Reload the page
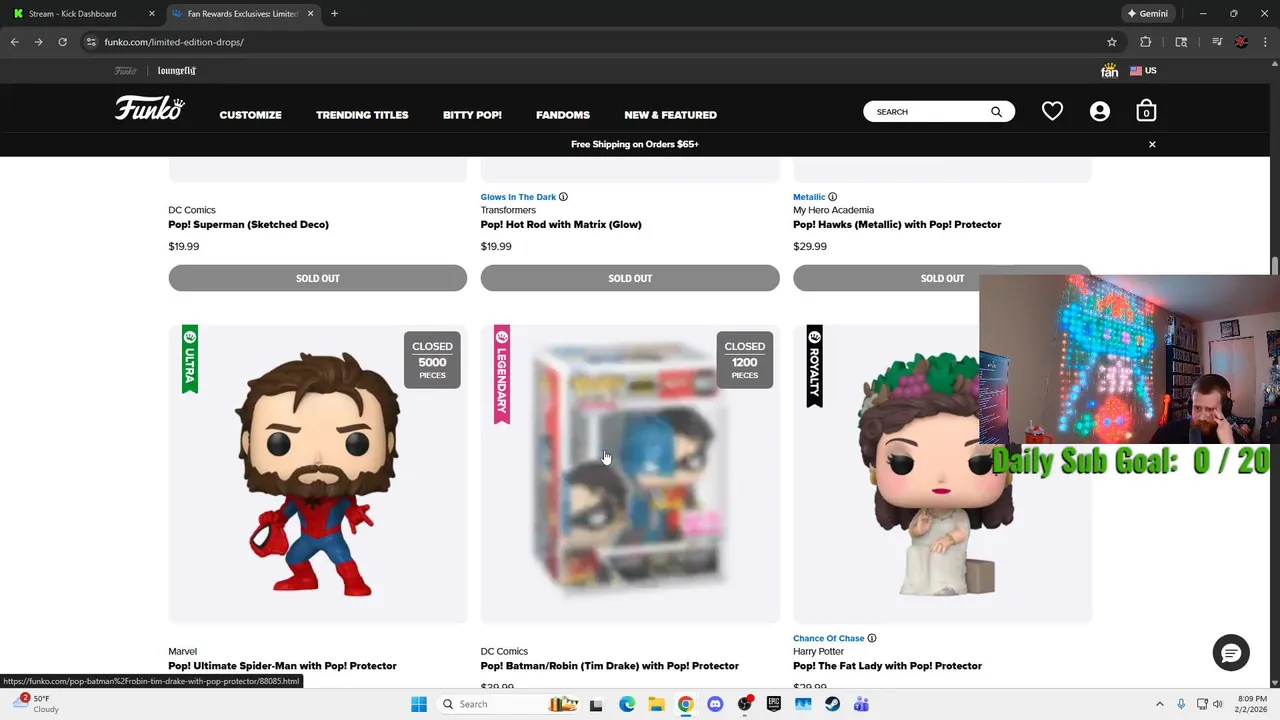 [62, 42]
